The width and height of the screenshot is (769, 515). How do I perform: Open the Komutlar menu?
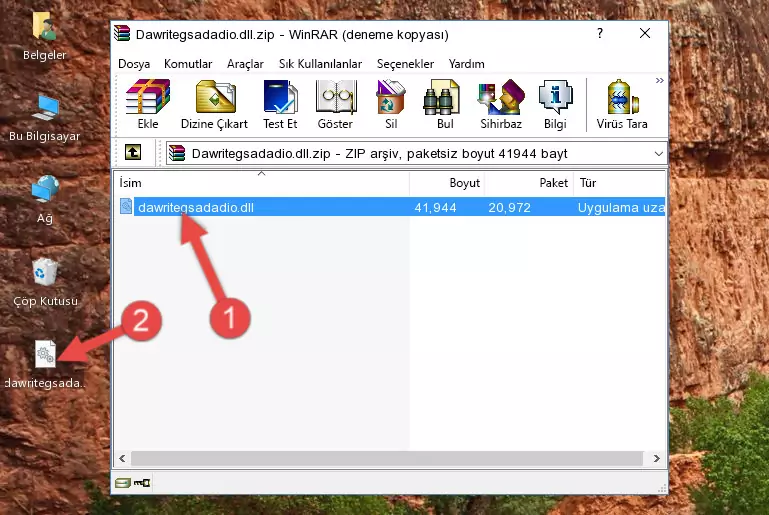[x=188, y=64]
